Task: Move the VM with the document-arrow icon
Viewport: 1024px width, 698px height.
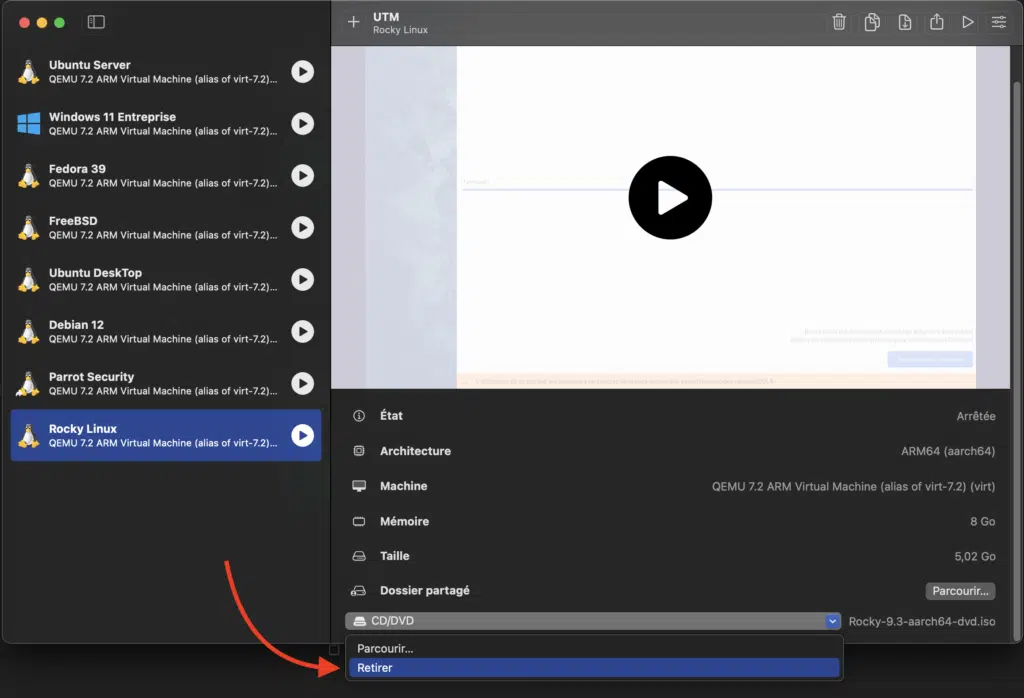Action: pos(904,22)
